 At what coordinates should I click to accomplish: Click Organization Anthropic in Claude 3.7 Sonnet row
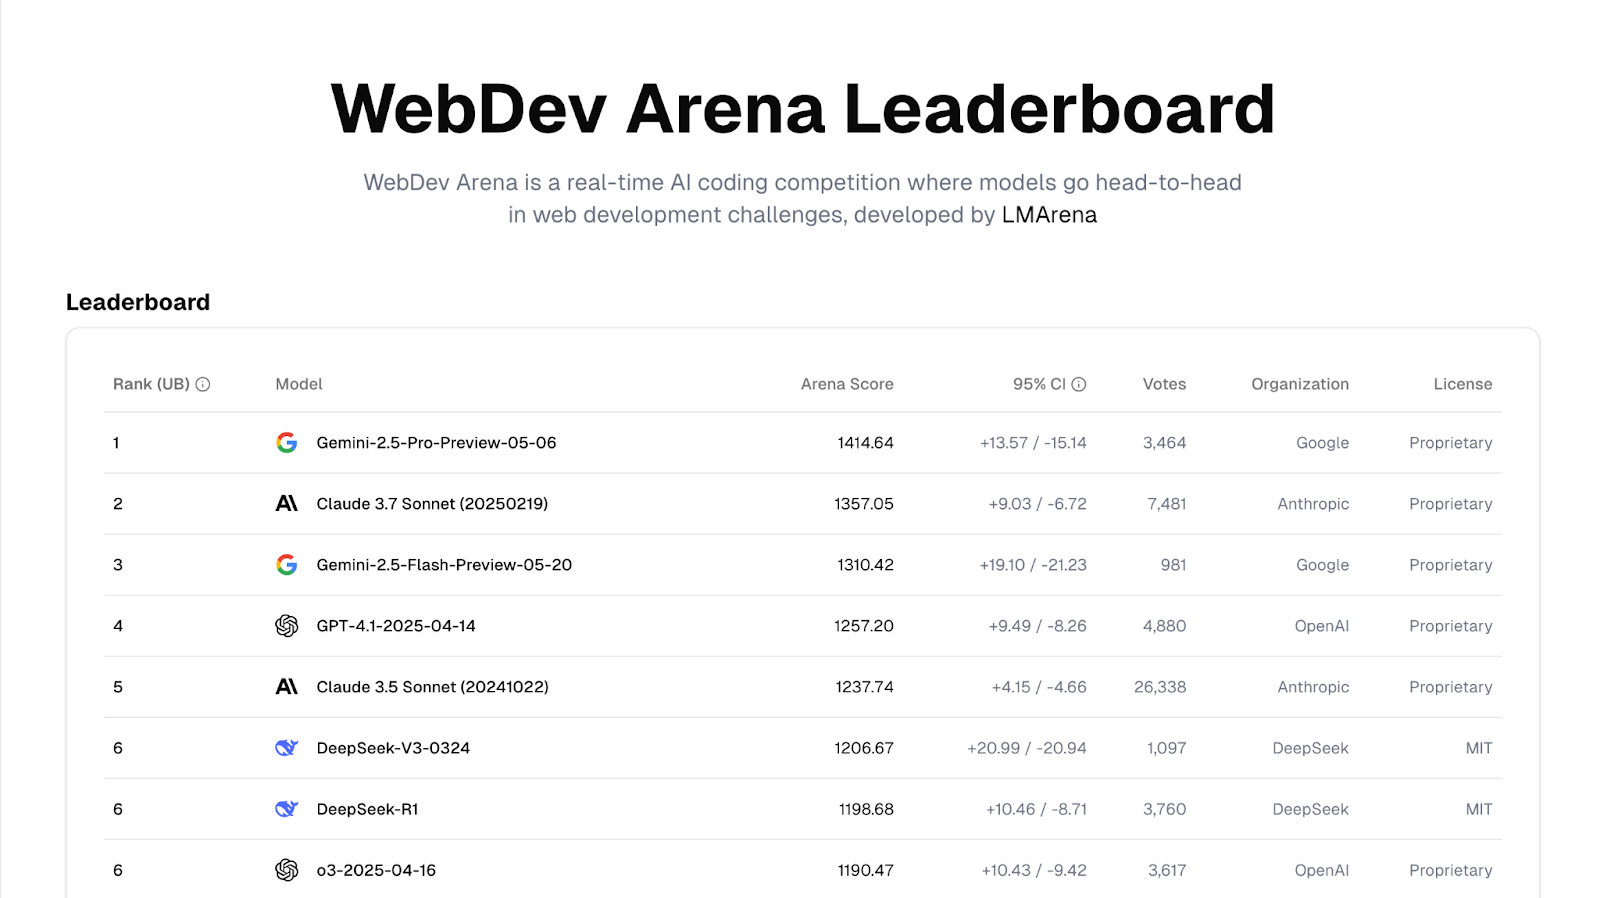[1313, 504]
